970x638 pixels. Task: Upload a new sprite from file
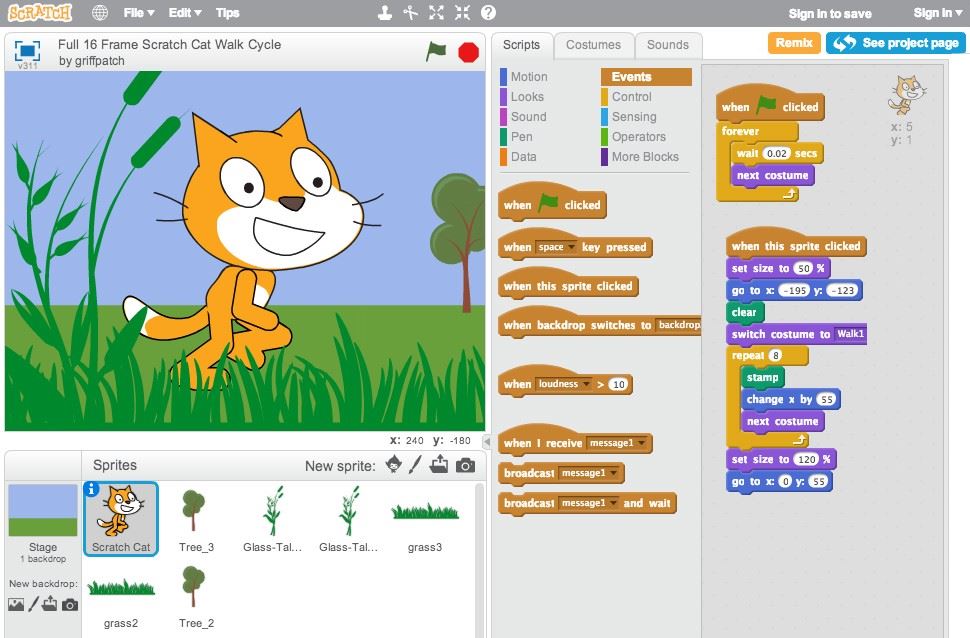[x=439, y=464]
